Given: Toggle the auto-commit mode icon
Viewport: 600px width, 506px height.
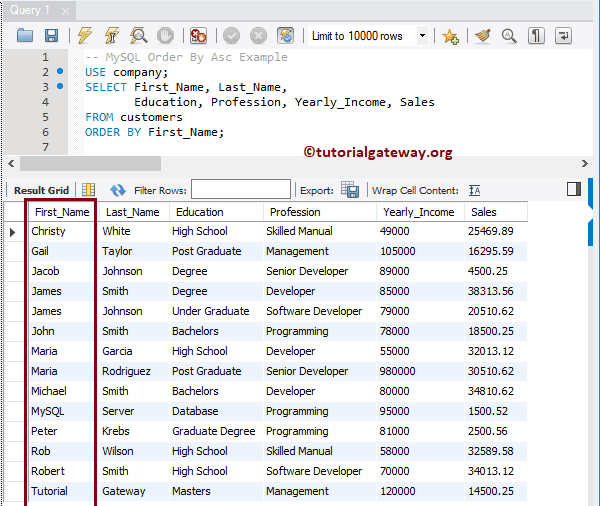Looking at the screenshot, I should click(x=286, y=36).
